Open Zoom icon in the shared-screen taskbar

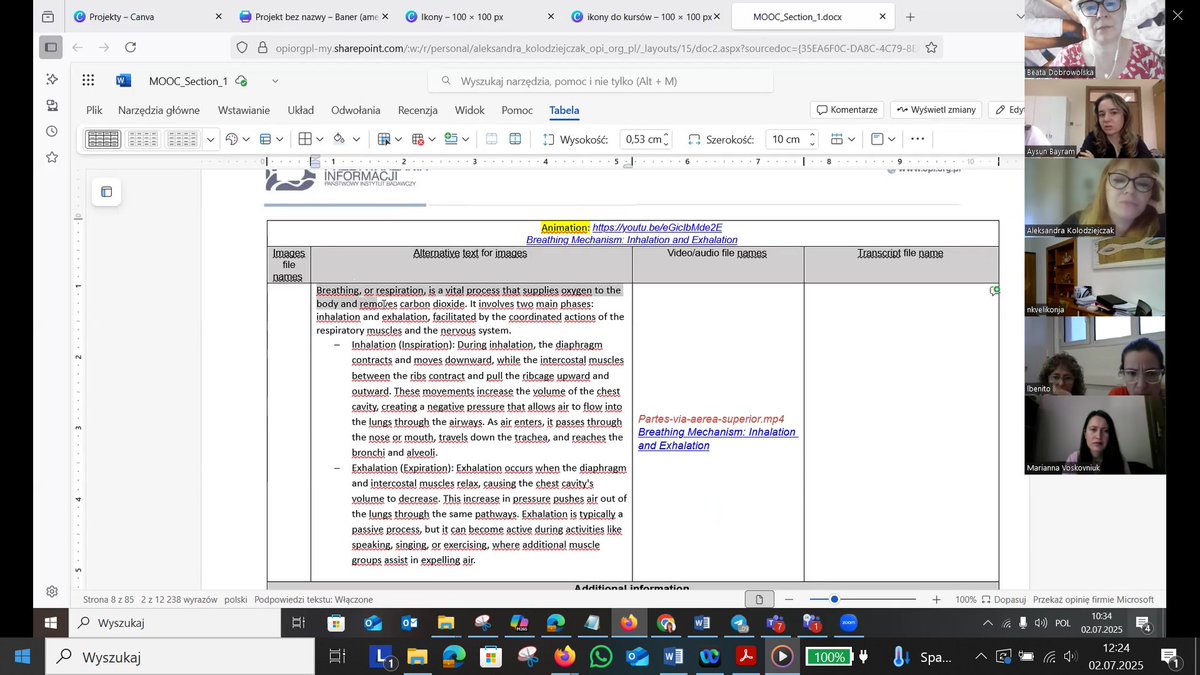click(848, 623)
